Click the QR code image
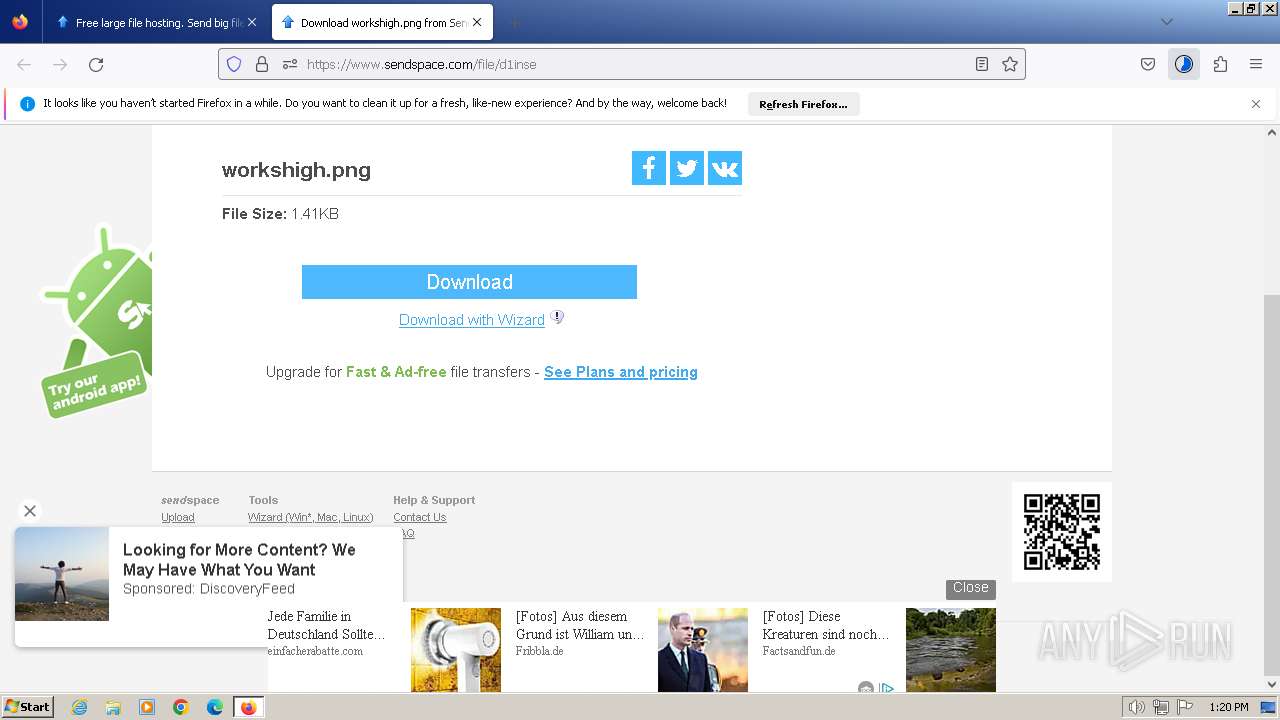Image resolution: width=1280 pixels, height=720 pixels. coord(1062,532)
